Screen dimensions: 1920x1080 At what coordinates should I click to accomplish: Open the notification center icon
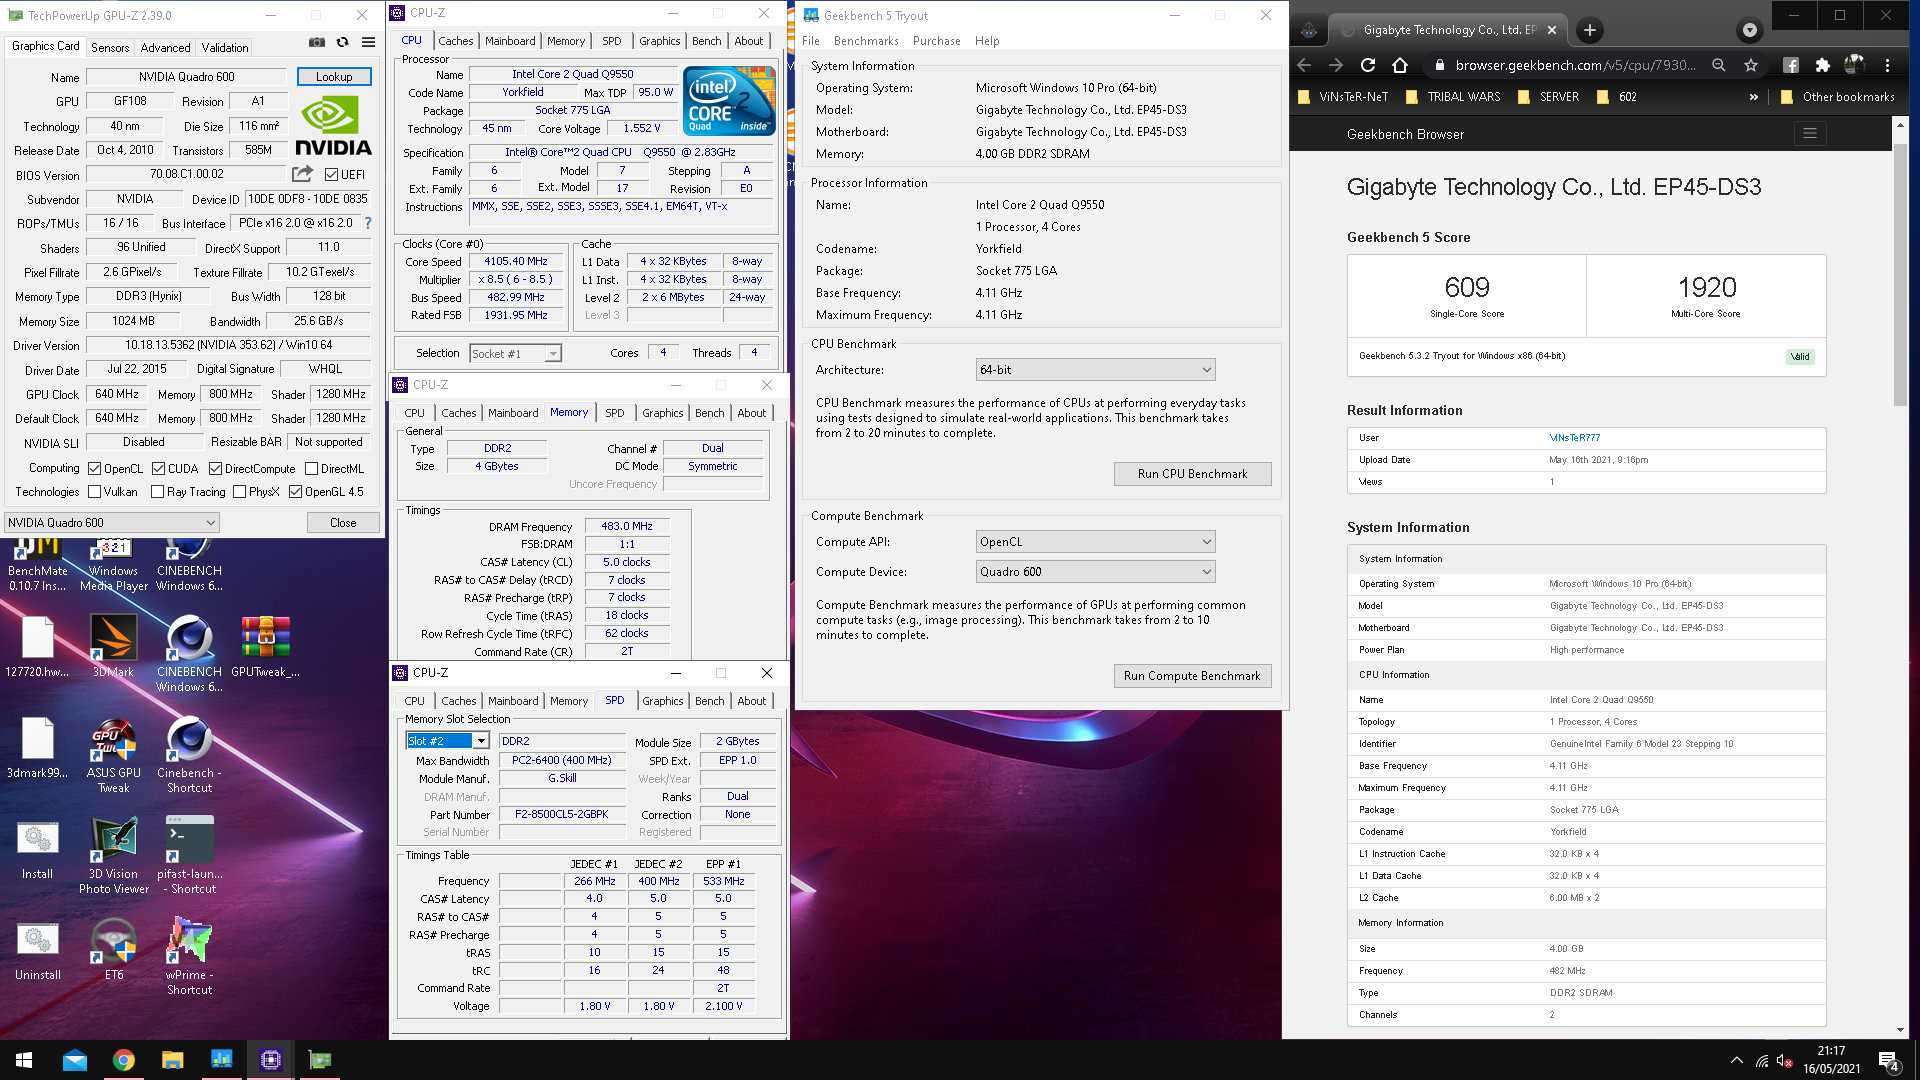1889,1061
